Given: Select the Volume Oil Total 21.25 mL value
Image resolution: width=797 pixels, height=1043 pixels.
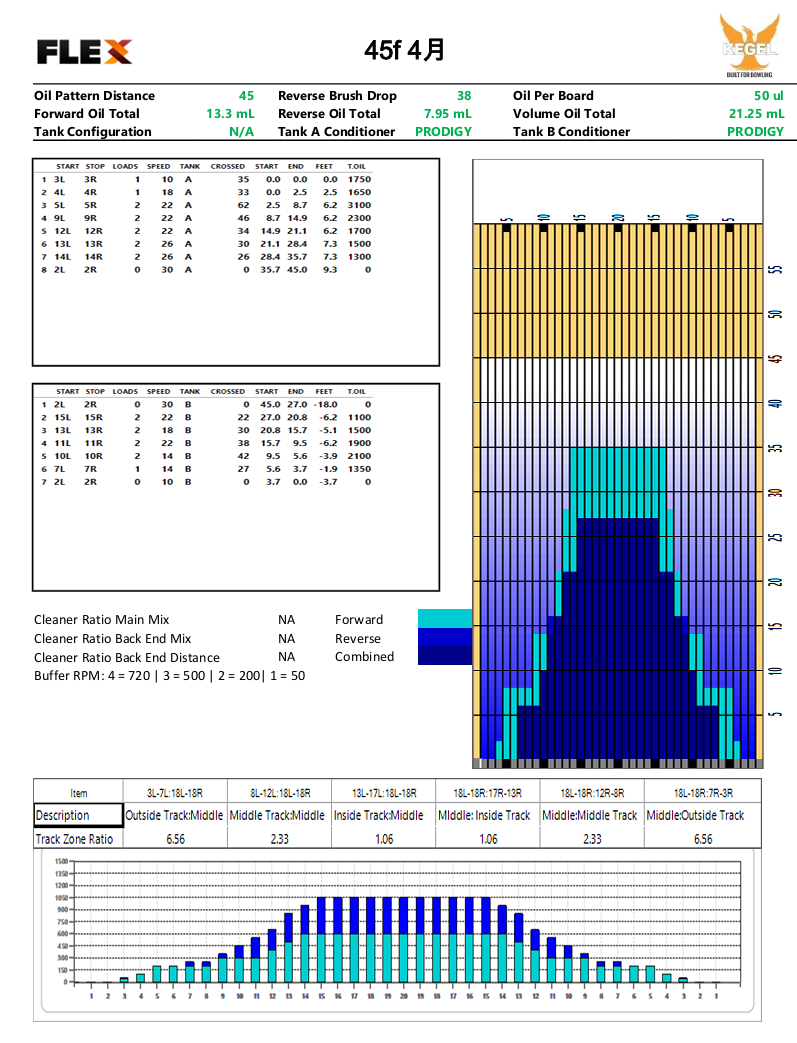Looking at the screenshot, I should [x=755, y=114].
